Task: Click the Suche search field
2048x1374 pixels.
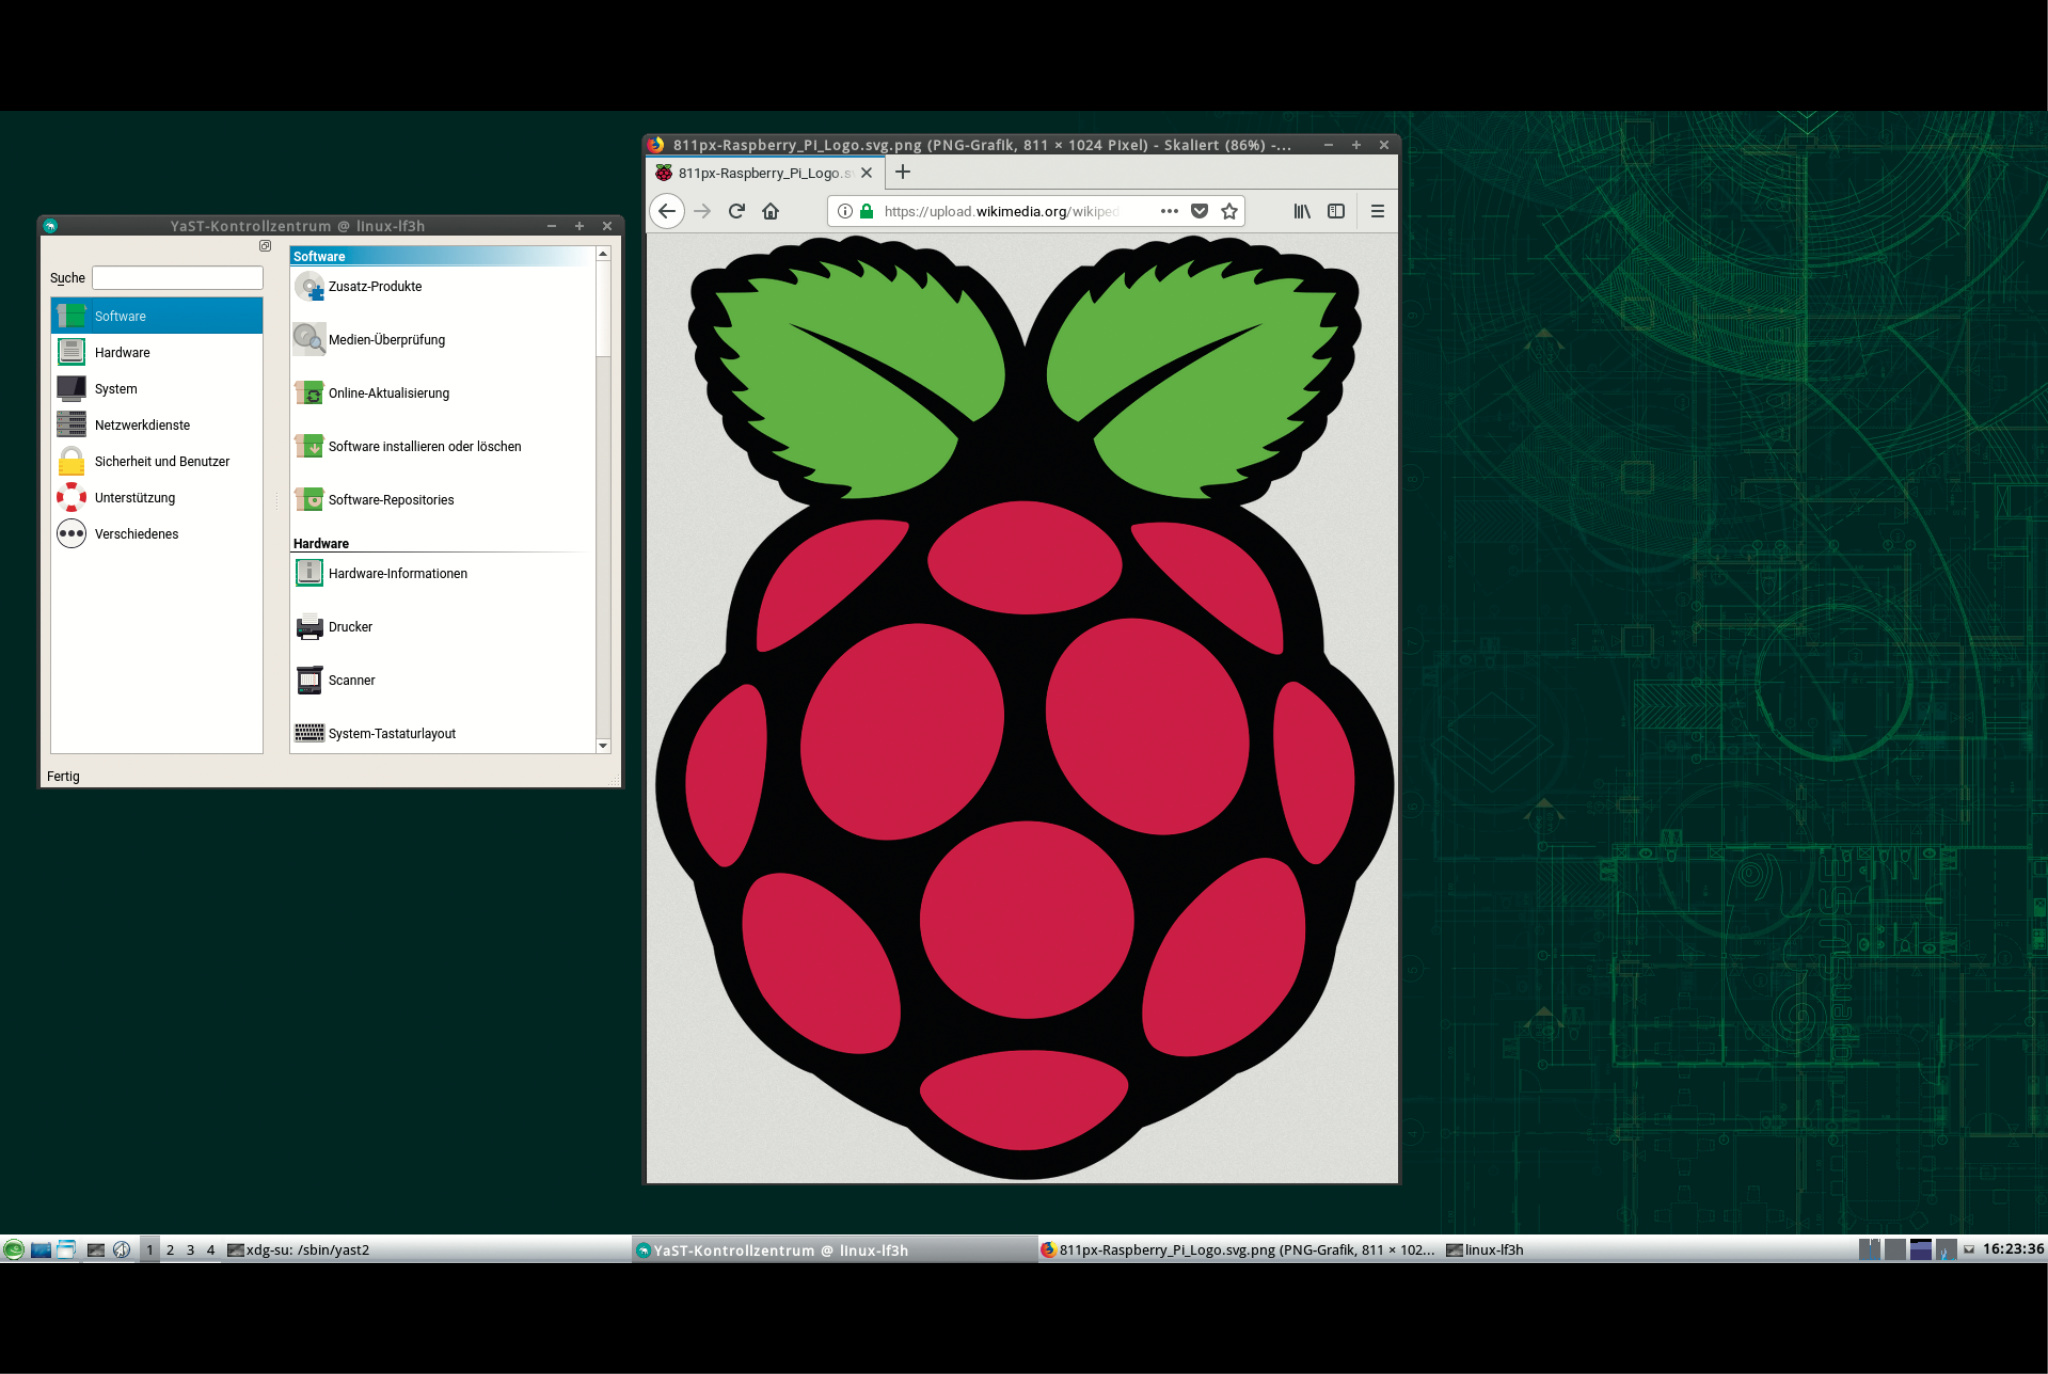Action: [177, 278]
